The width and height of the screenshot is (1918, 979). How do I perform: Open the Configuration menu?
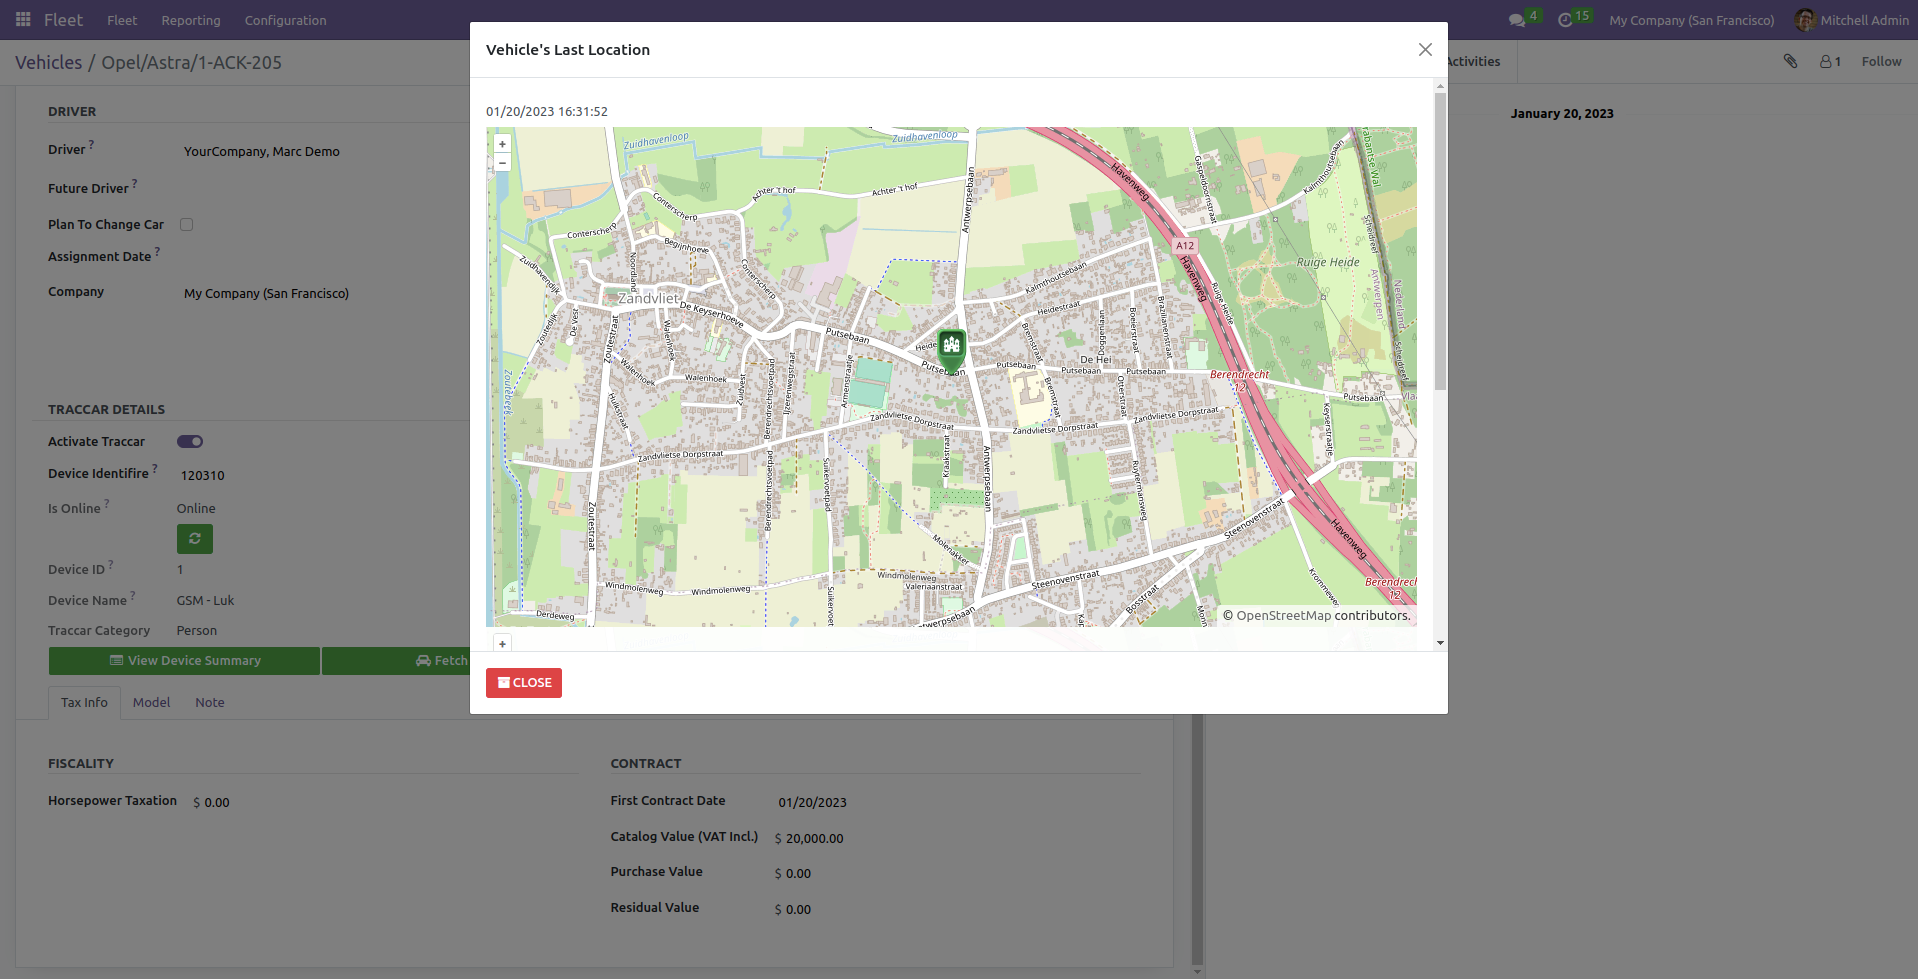pos(285,20)
